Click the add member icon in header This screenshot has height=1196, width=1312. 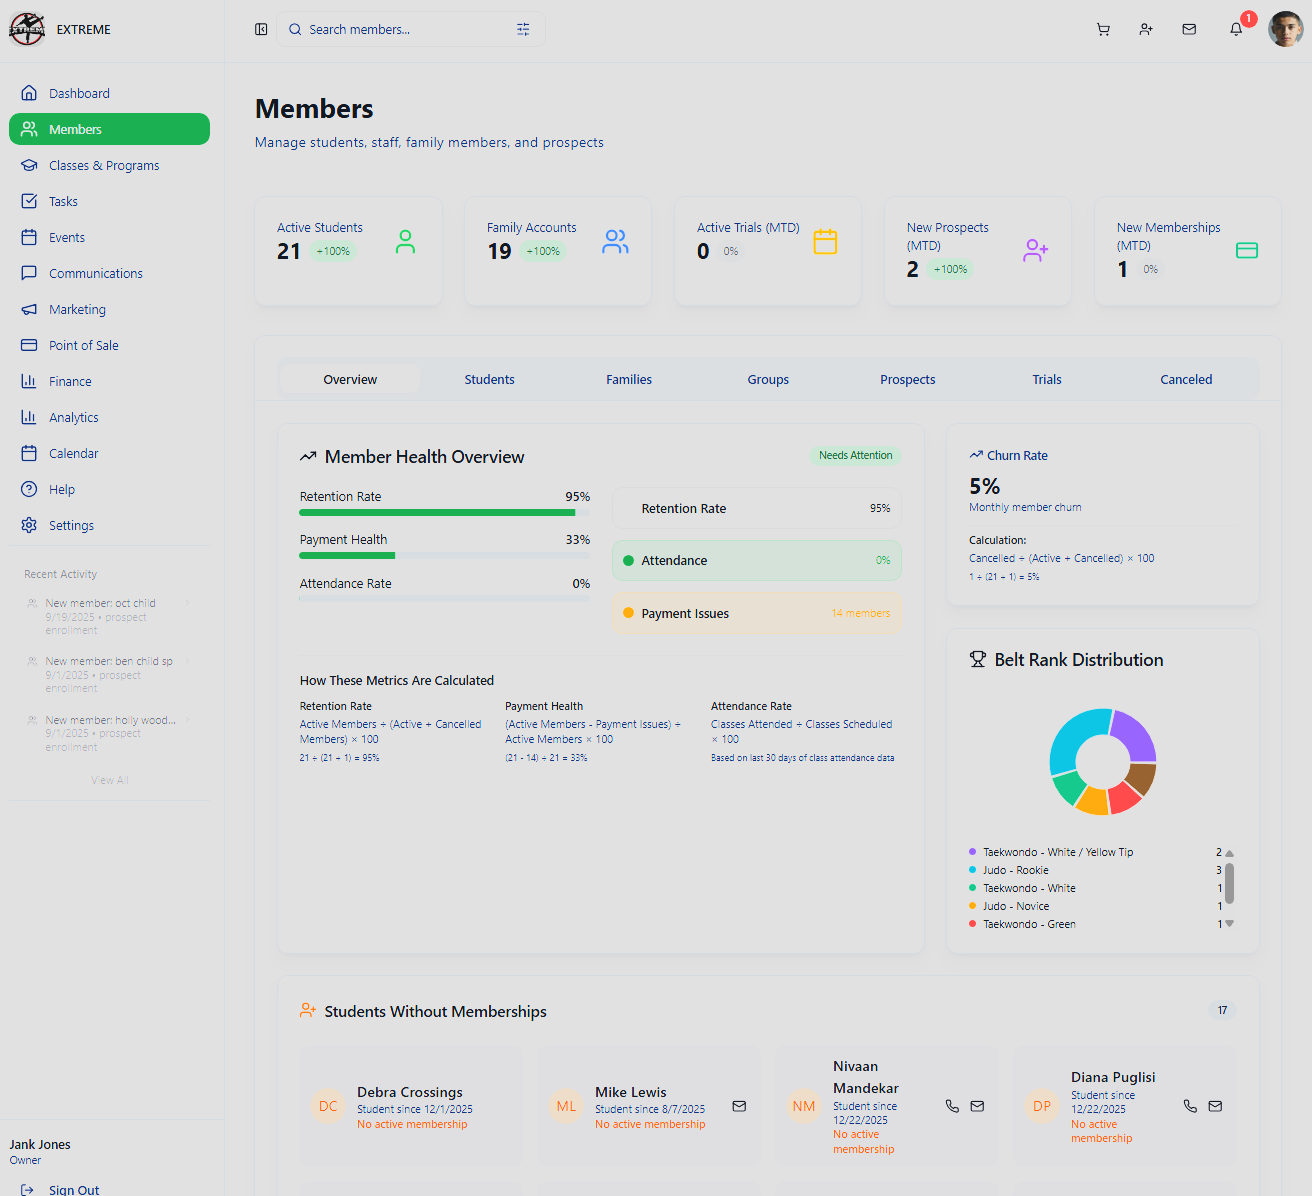click(x=1146, y=29)
